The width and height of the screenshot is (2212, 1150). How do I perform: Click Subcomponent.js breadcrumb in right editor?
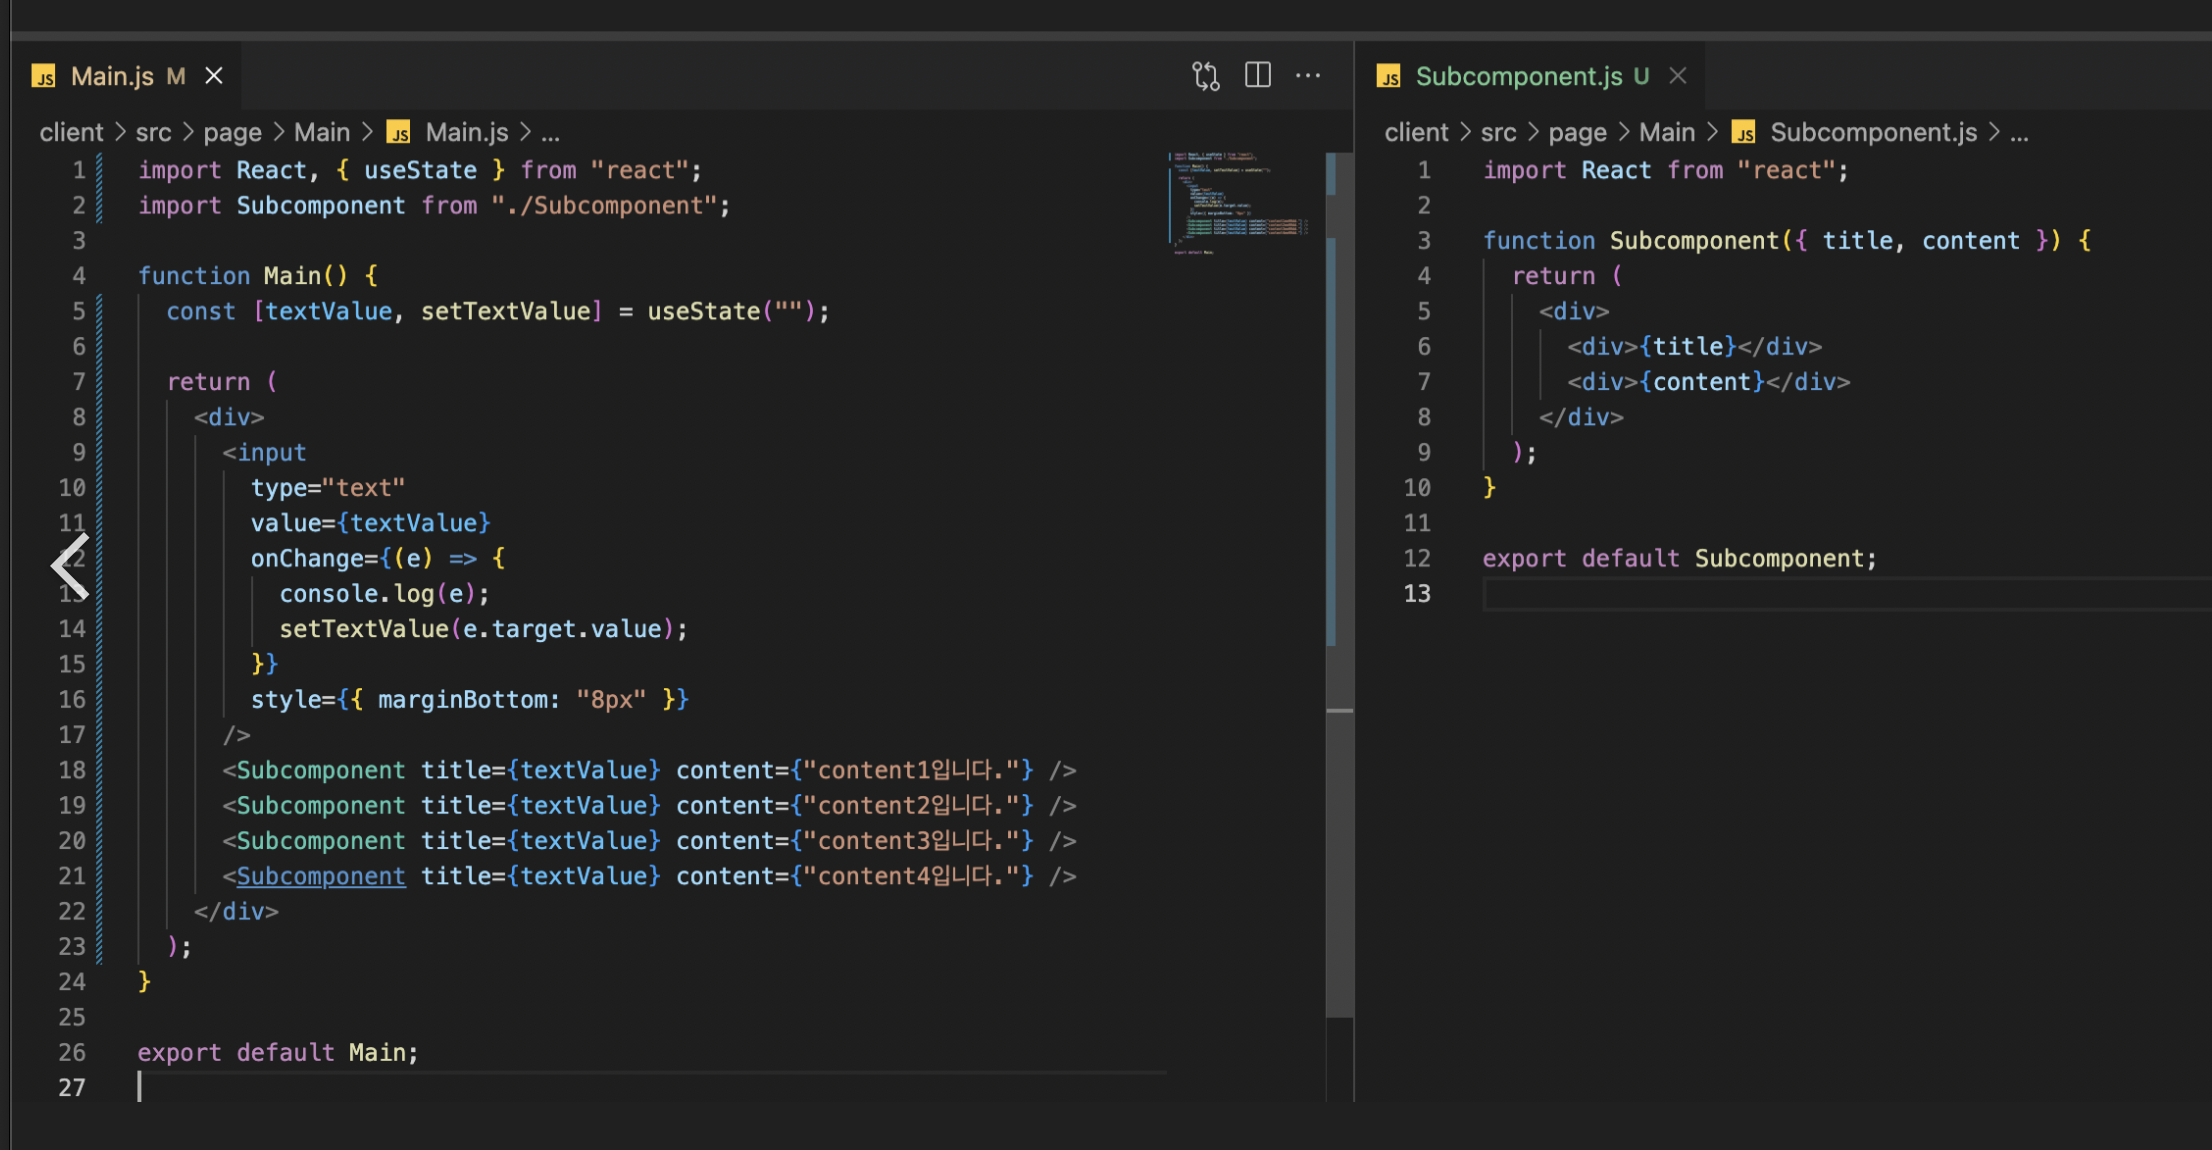click(1873, 132)
